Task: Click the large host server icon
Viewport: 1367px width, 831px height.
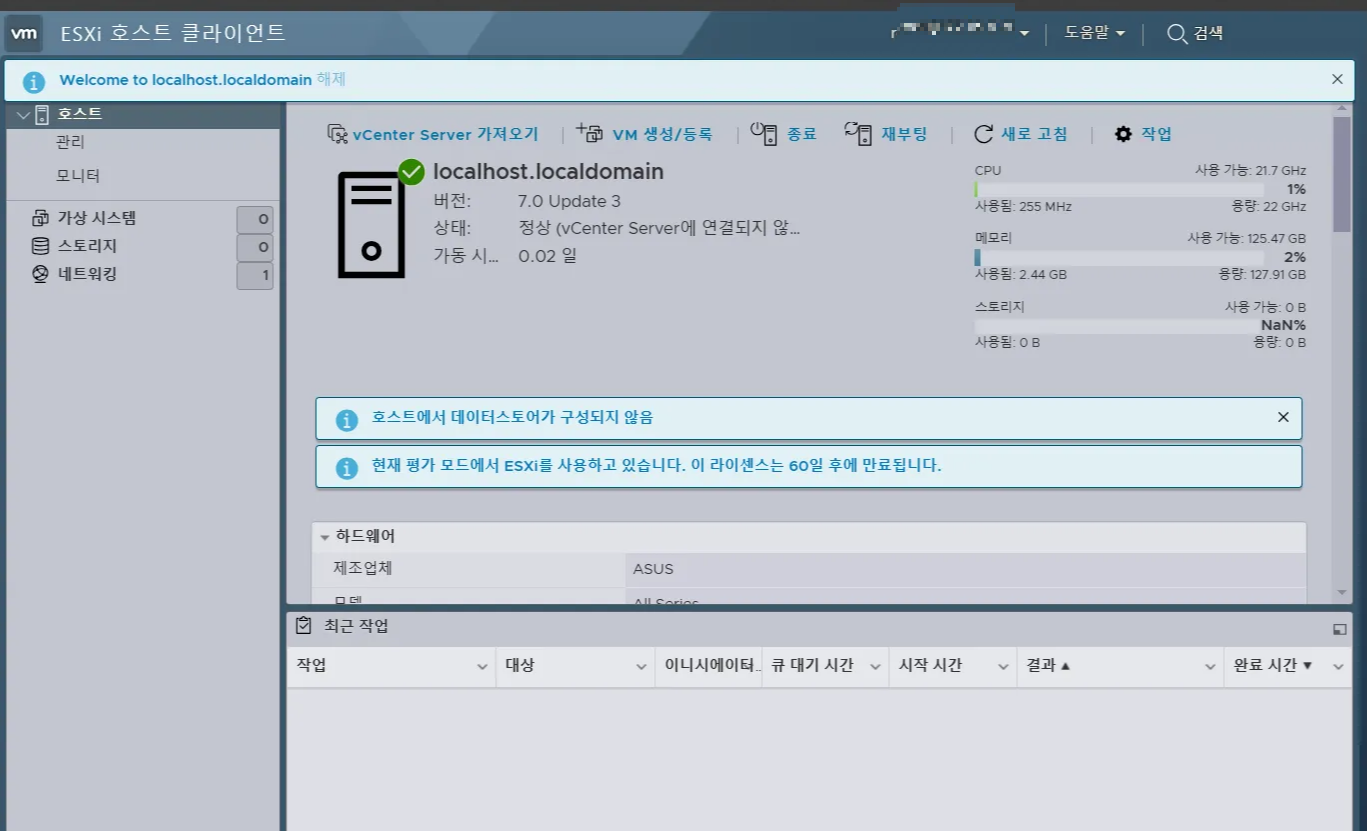Action: (x=371, y=225)
